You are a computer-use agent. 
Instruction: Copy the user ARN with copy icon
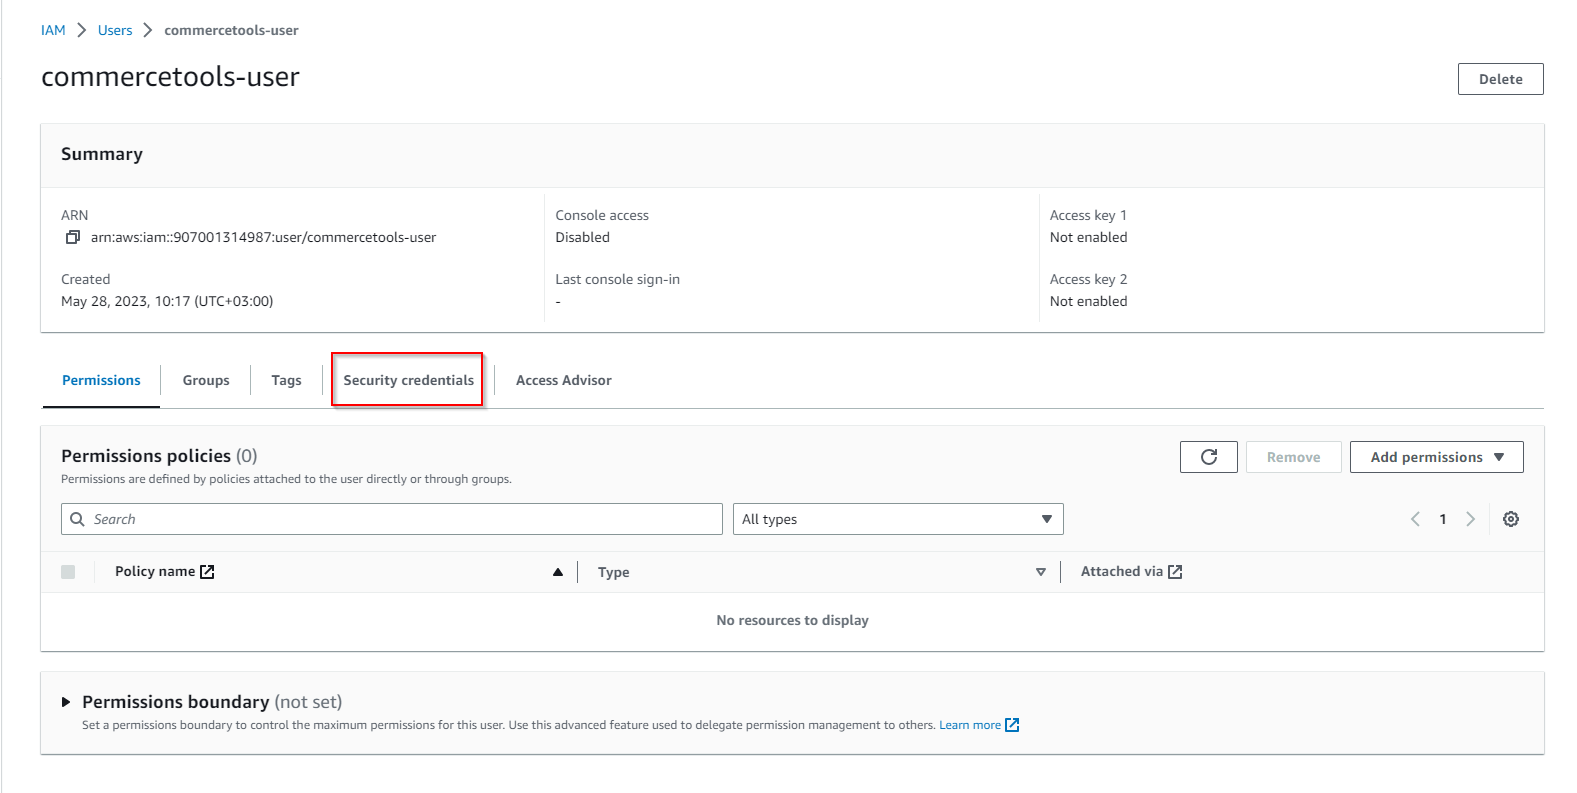tap(72, 237)
